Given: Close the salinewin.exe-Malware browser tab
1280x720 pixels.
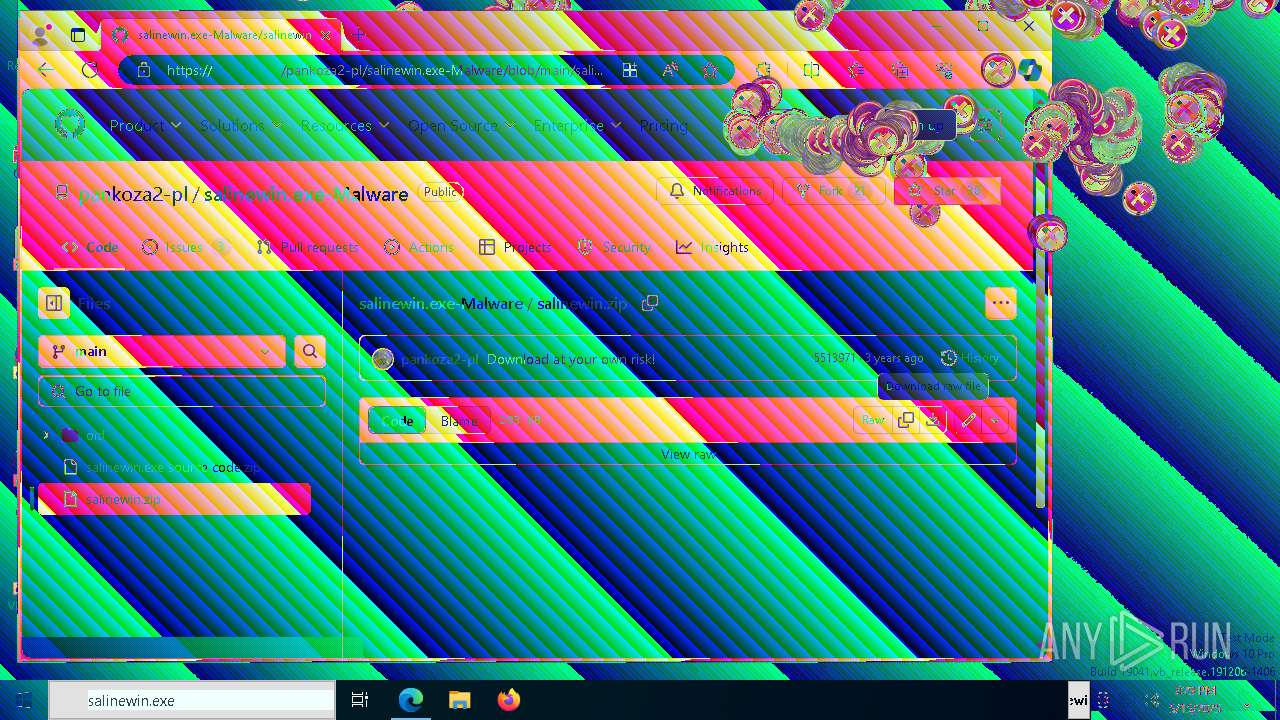Looking at the screenshot, I should [327, 35].
